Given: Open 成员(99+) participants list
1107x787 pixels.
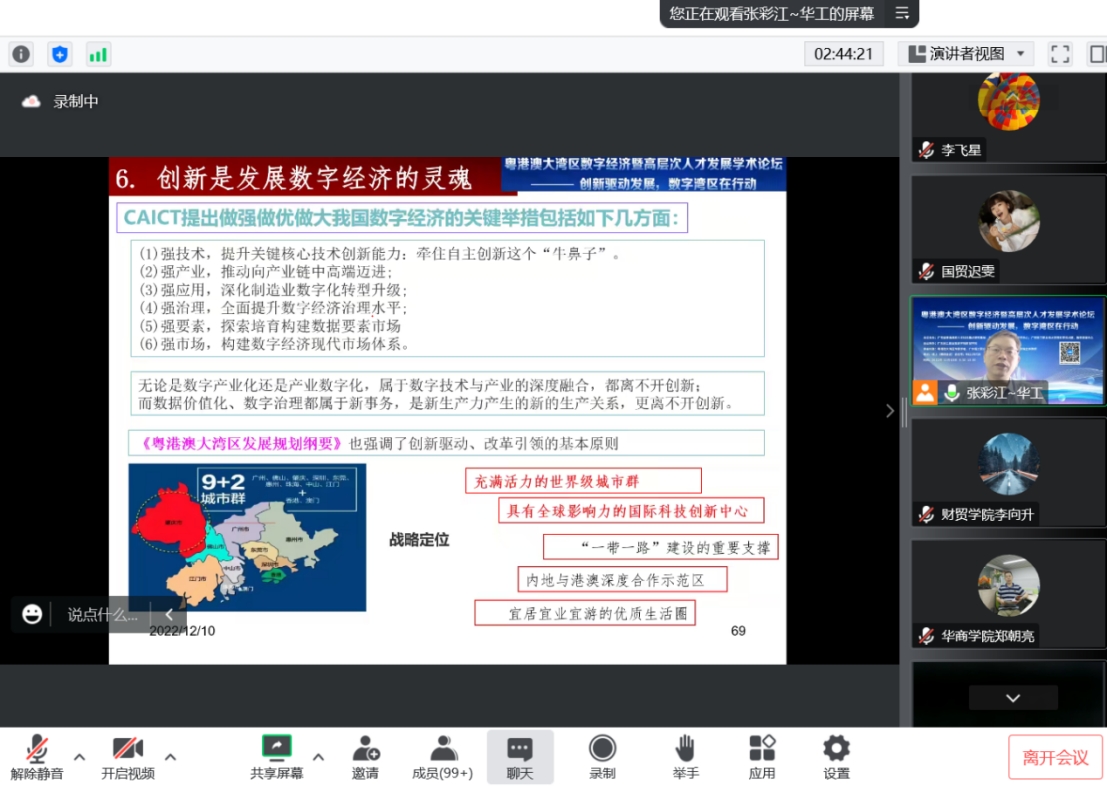Looking at the screenshot, I should point(442,757).
